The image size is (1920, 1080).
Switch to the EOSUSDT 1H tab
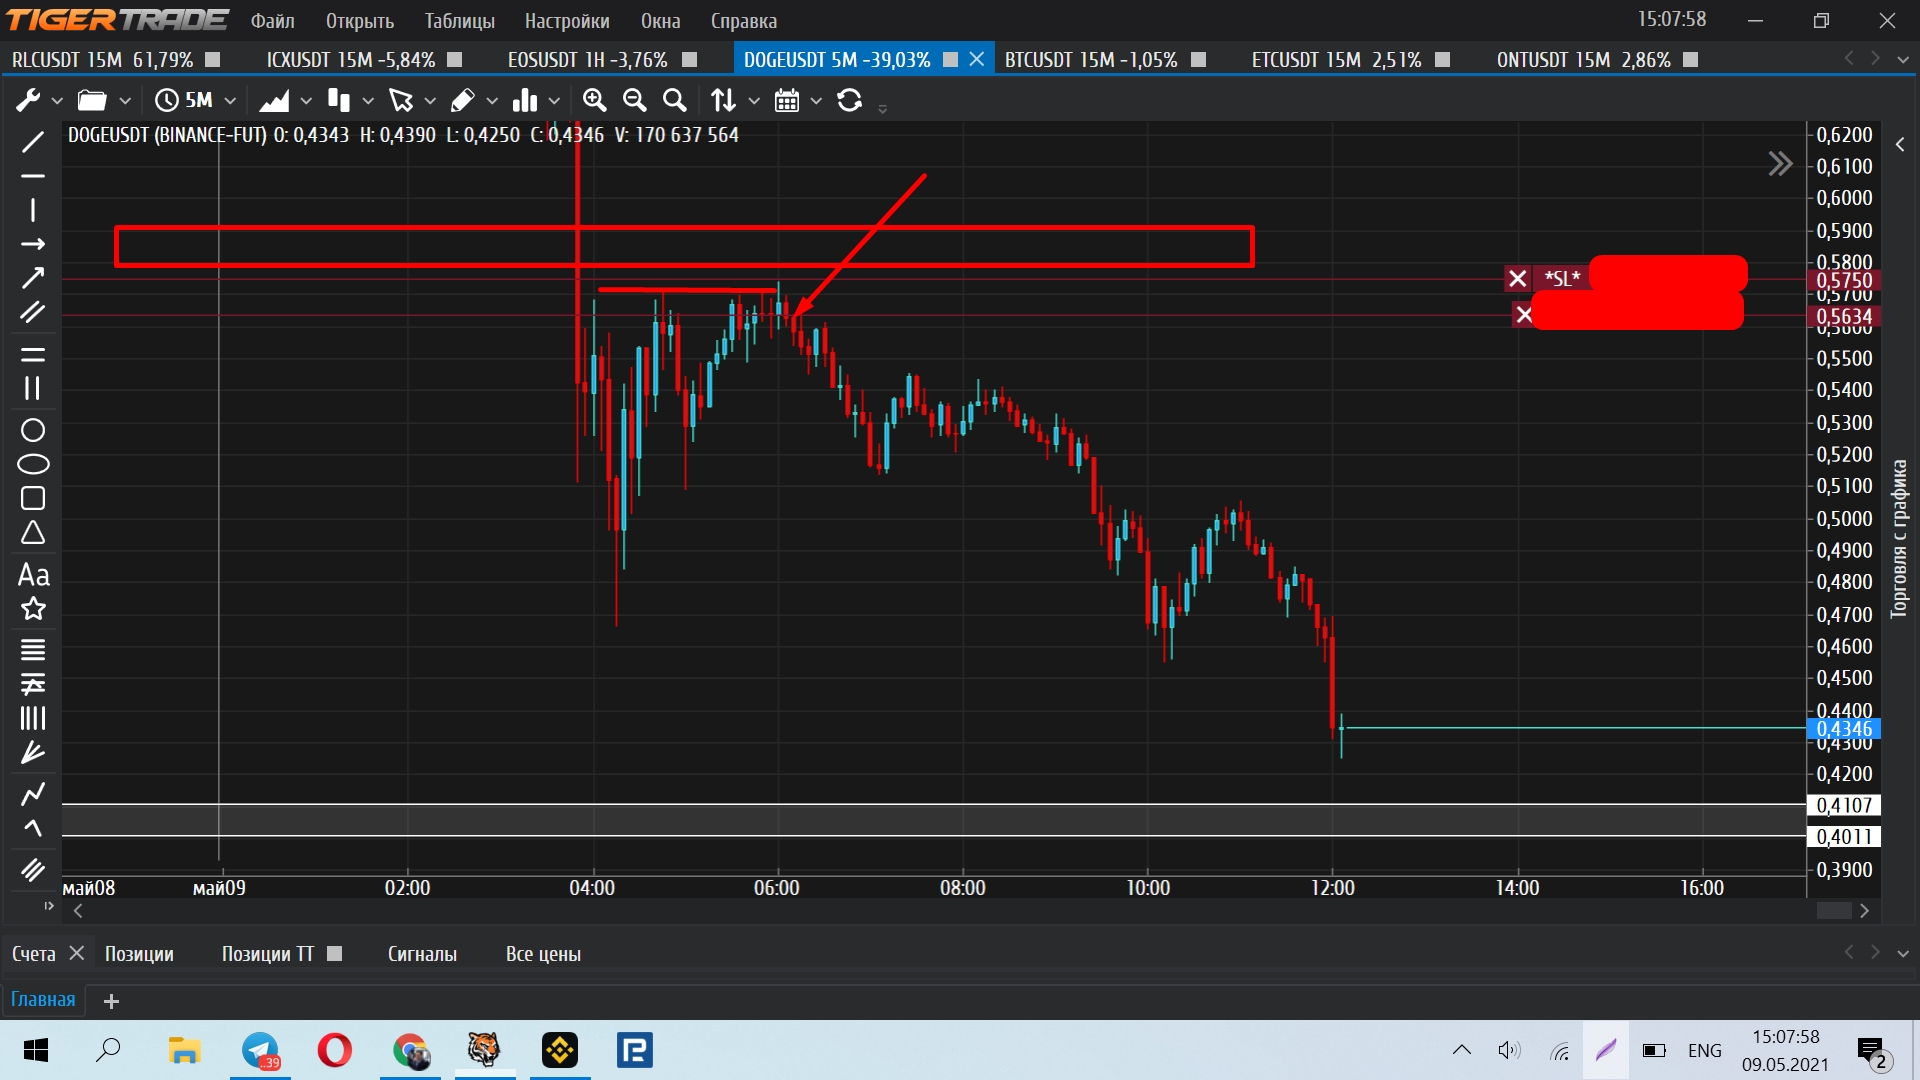587,60
